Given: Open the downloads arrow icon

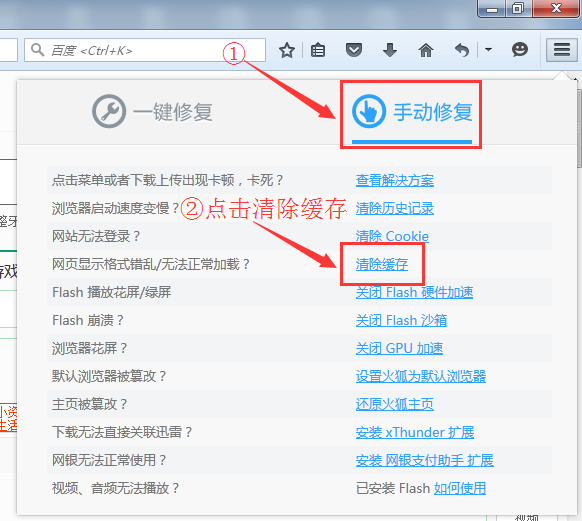Looking at the screenshot, I should point(390,50).
